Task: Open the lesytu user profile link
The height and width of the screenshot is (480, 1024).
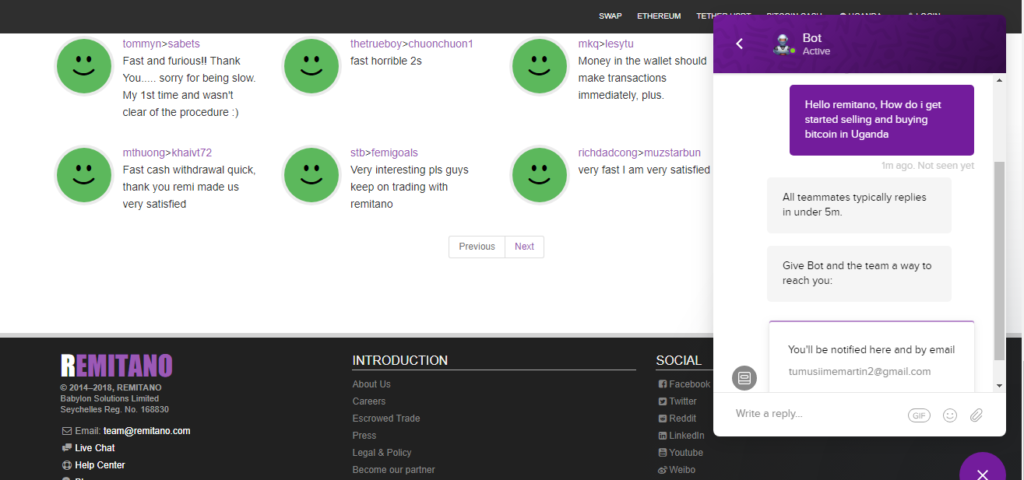Action: click(x=619, y=44)
